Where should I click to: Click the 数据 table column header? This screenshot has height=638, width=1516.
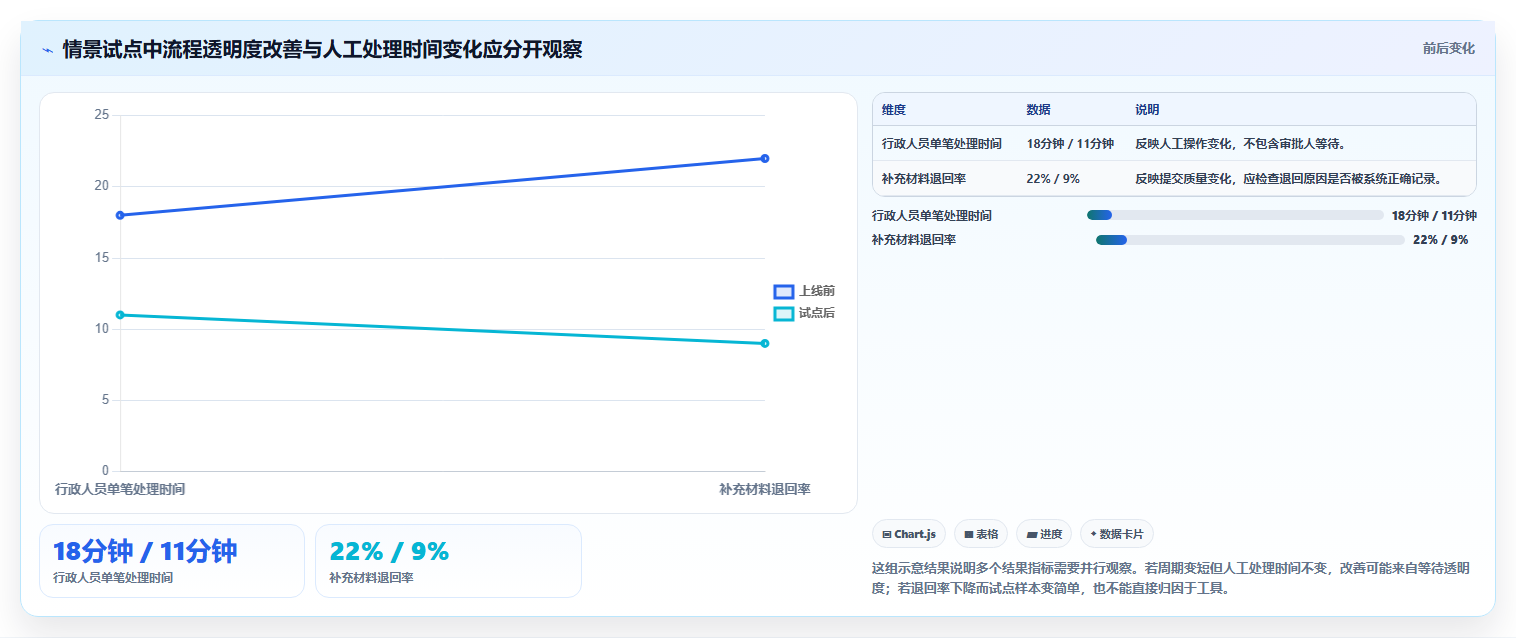click(1038, 110)
